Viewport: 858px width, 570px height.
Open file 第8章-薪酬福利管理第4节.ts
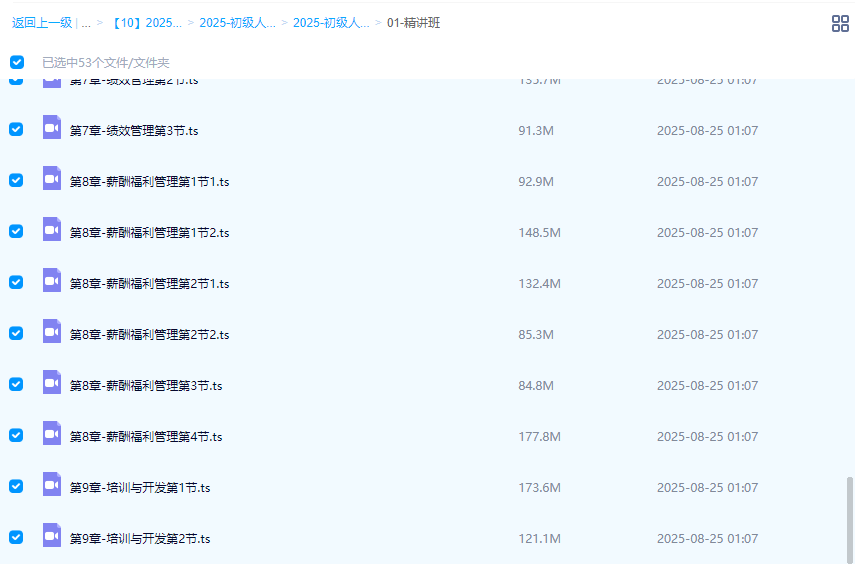146,437
